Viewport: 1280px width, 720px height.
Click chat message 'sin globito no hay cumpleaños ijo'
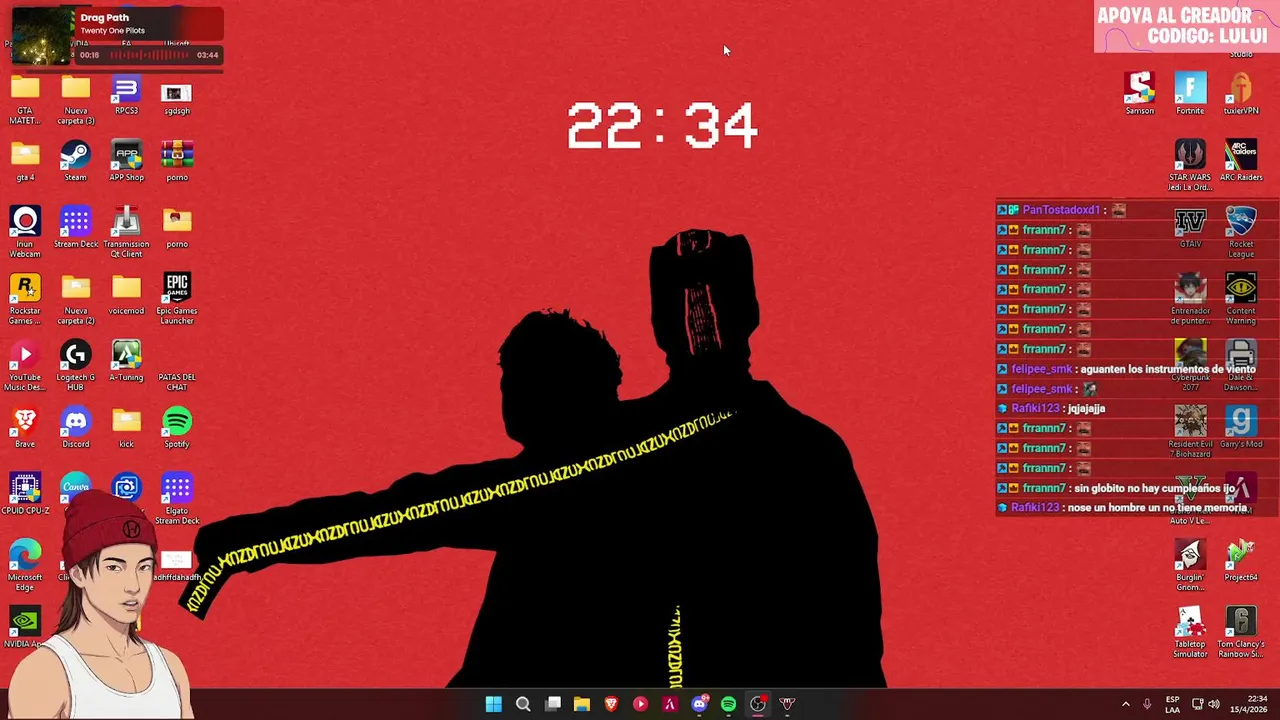pos(1154,488)
